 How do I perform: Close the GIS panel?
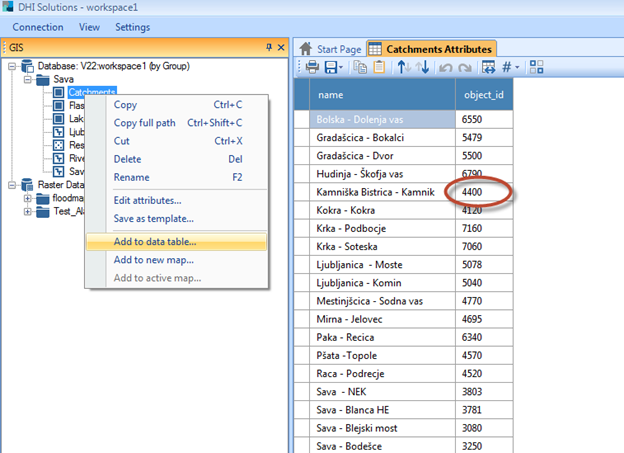click(x=281, y=47)
